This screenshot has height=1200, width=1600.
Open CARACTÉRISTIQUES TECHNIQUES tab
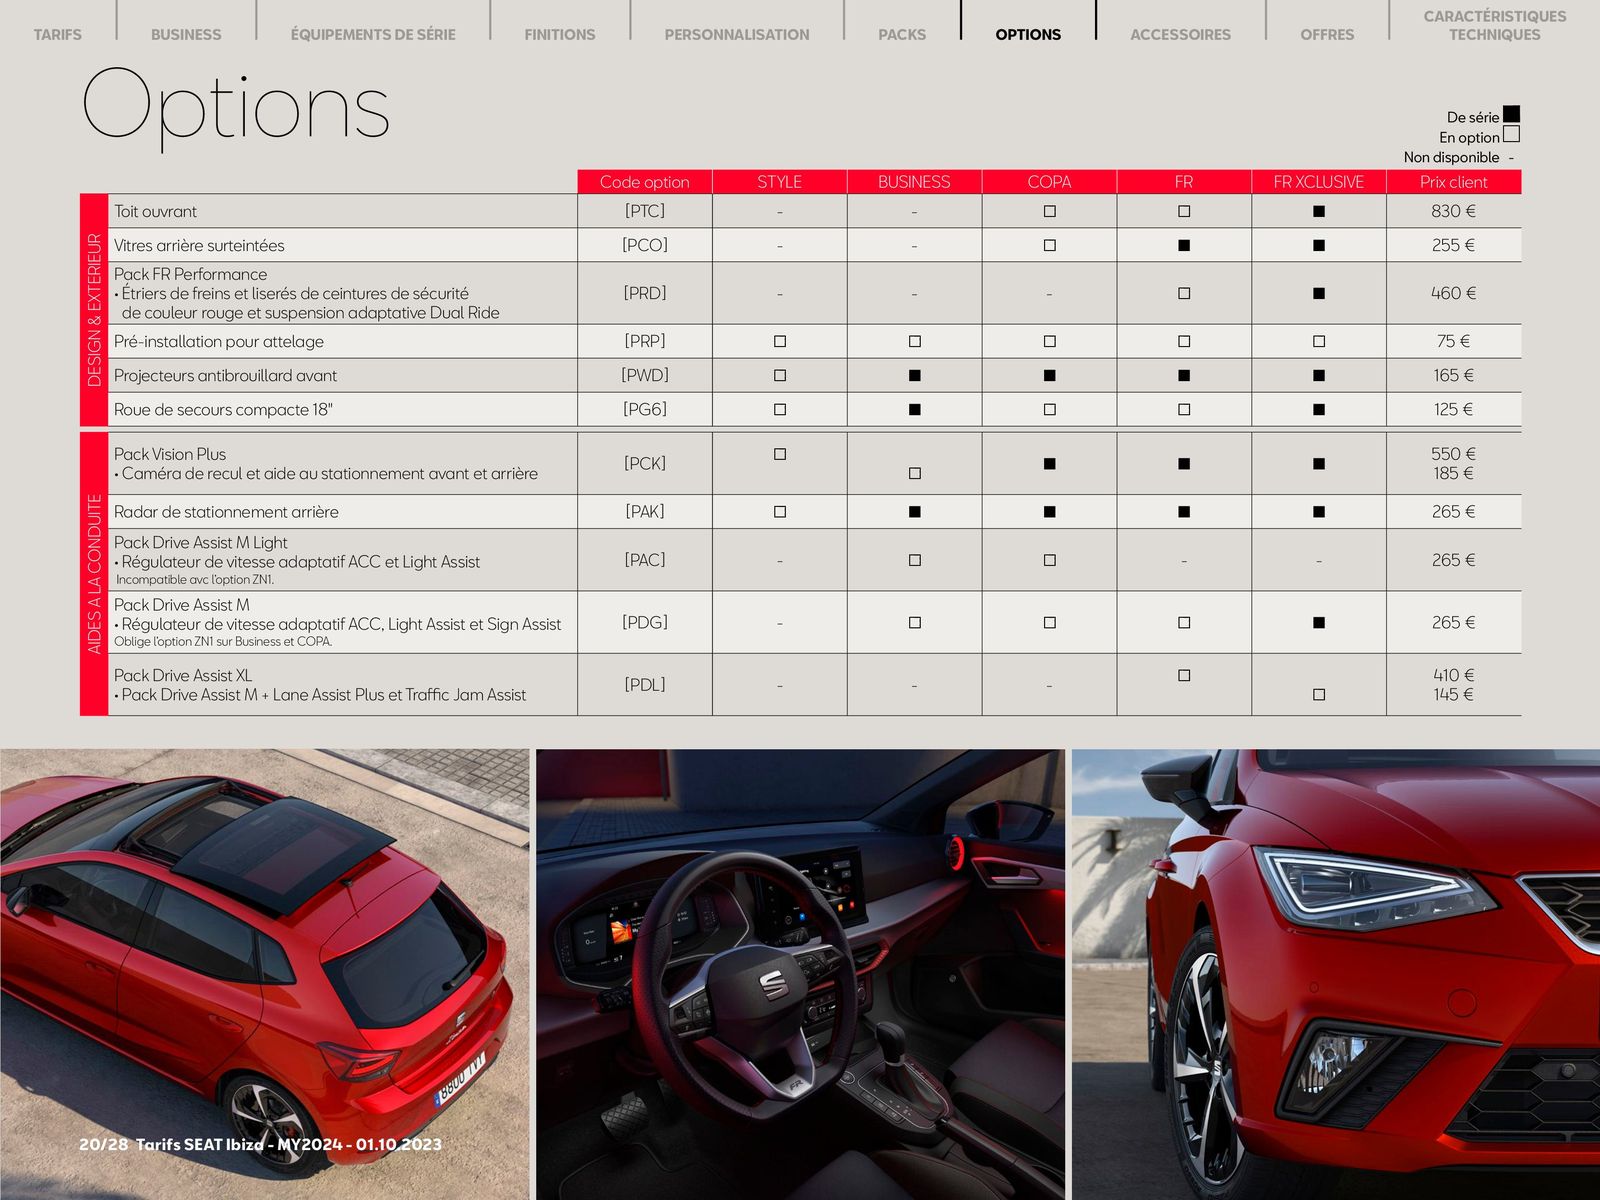click(1495, 25)
